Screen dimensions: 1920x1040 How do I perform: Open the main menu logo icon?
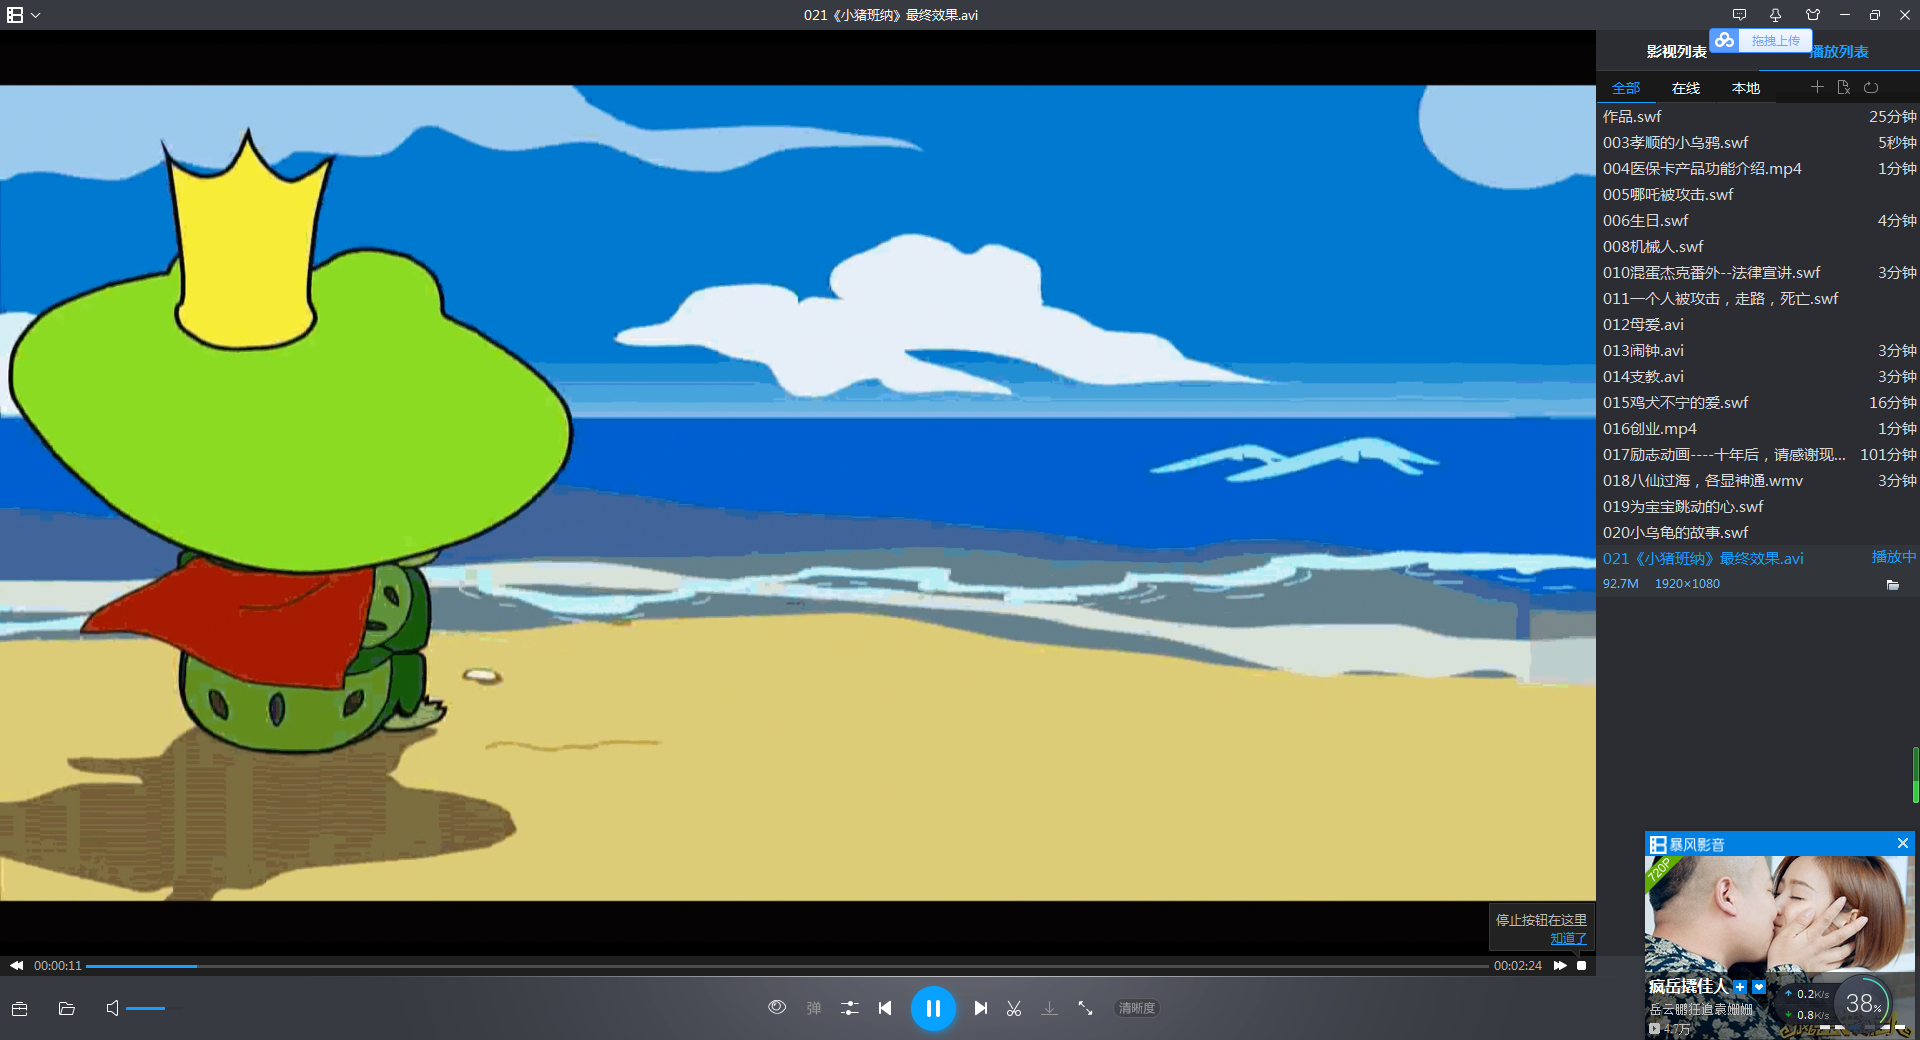14,15
